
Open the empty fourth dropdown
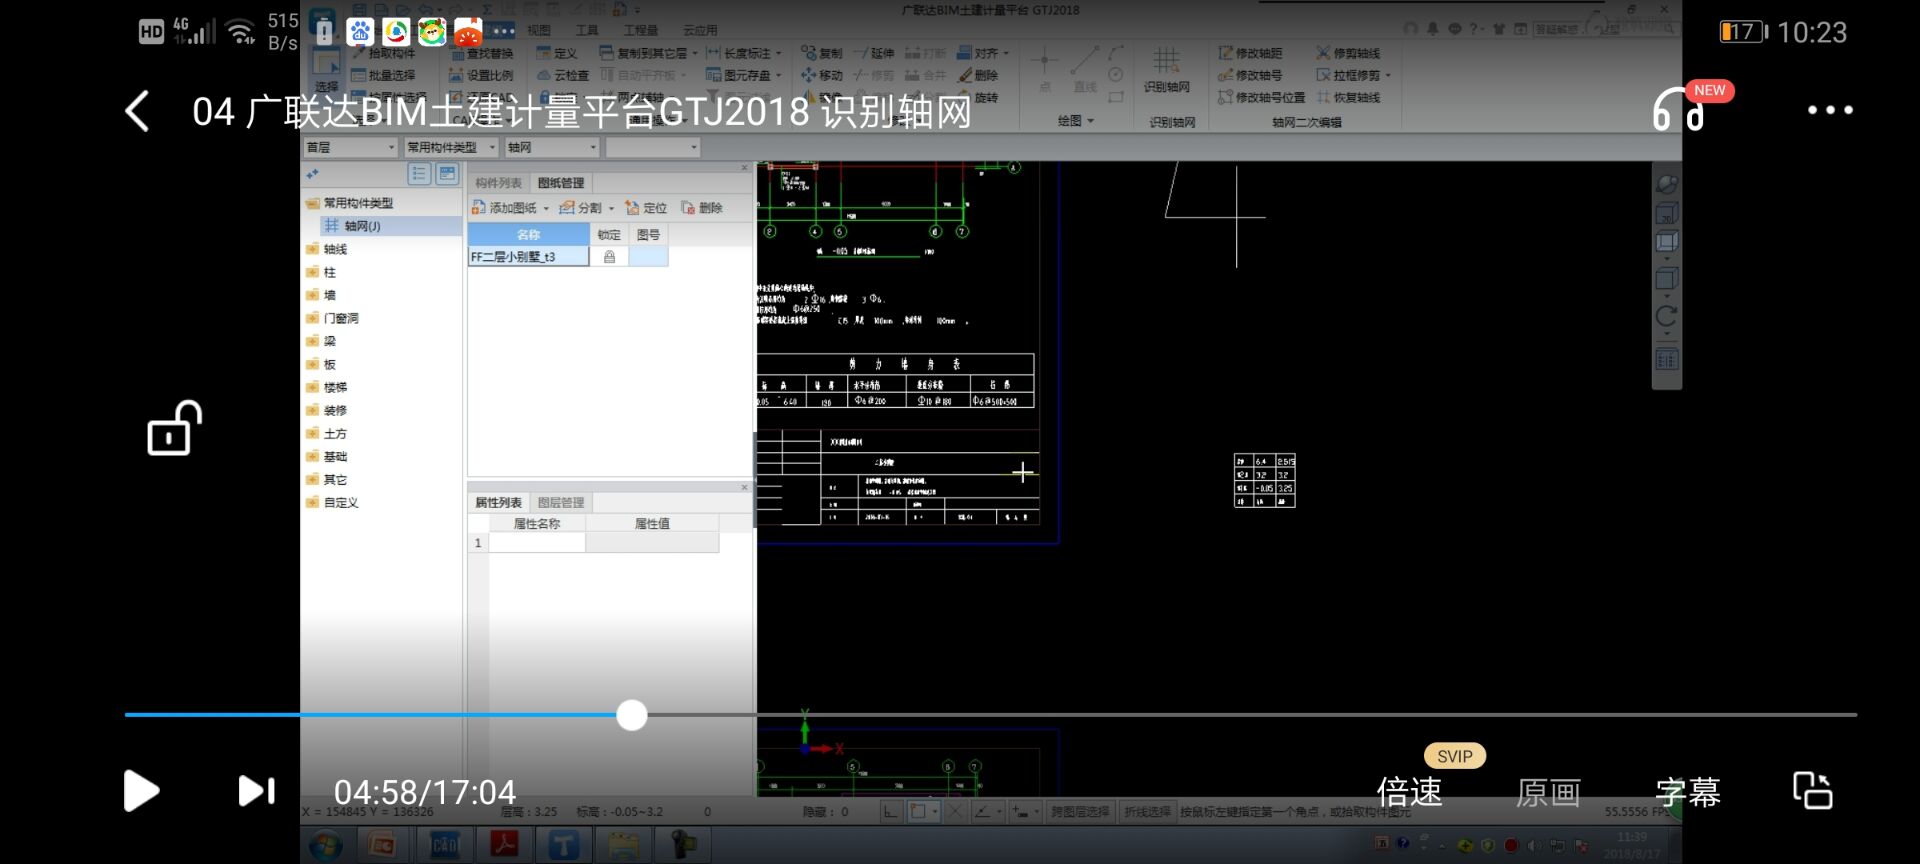click(x=652, y=147)
